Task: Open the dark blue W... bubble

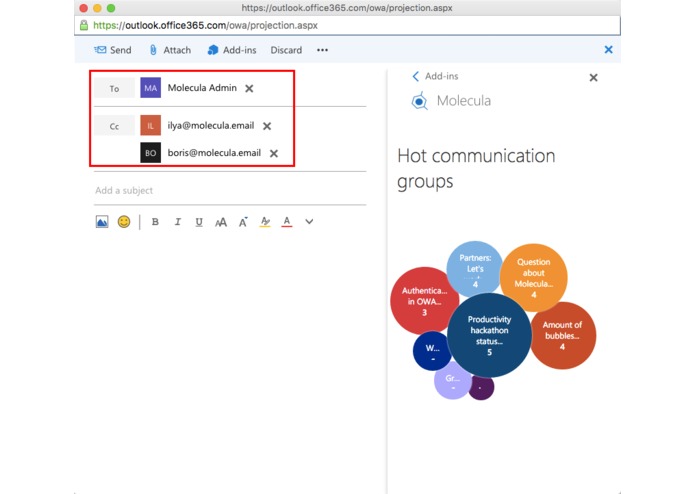Action: 431,351
